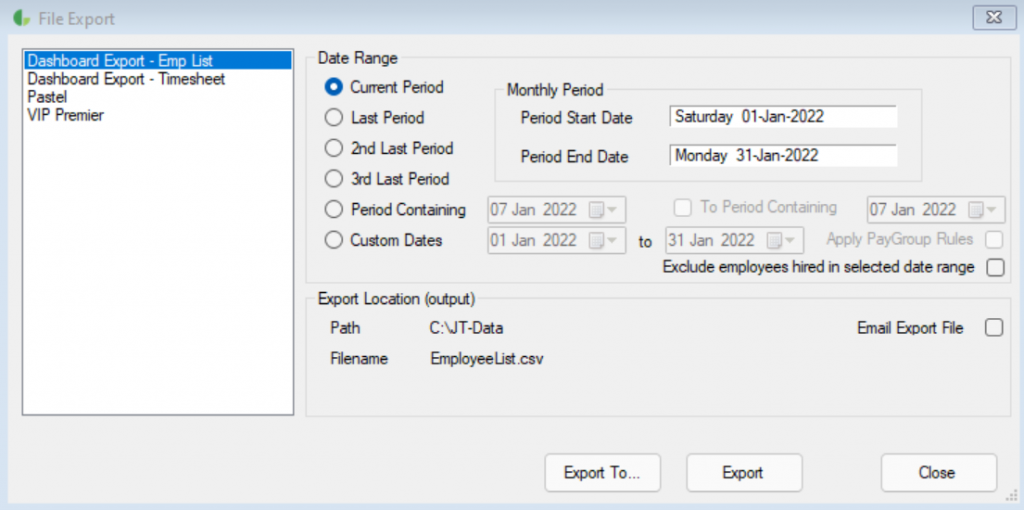Enable the Email Export File checkbox

(993, 328)
